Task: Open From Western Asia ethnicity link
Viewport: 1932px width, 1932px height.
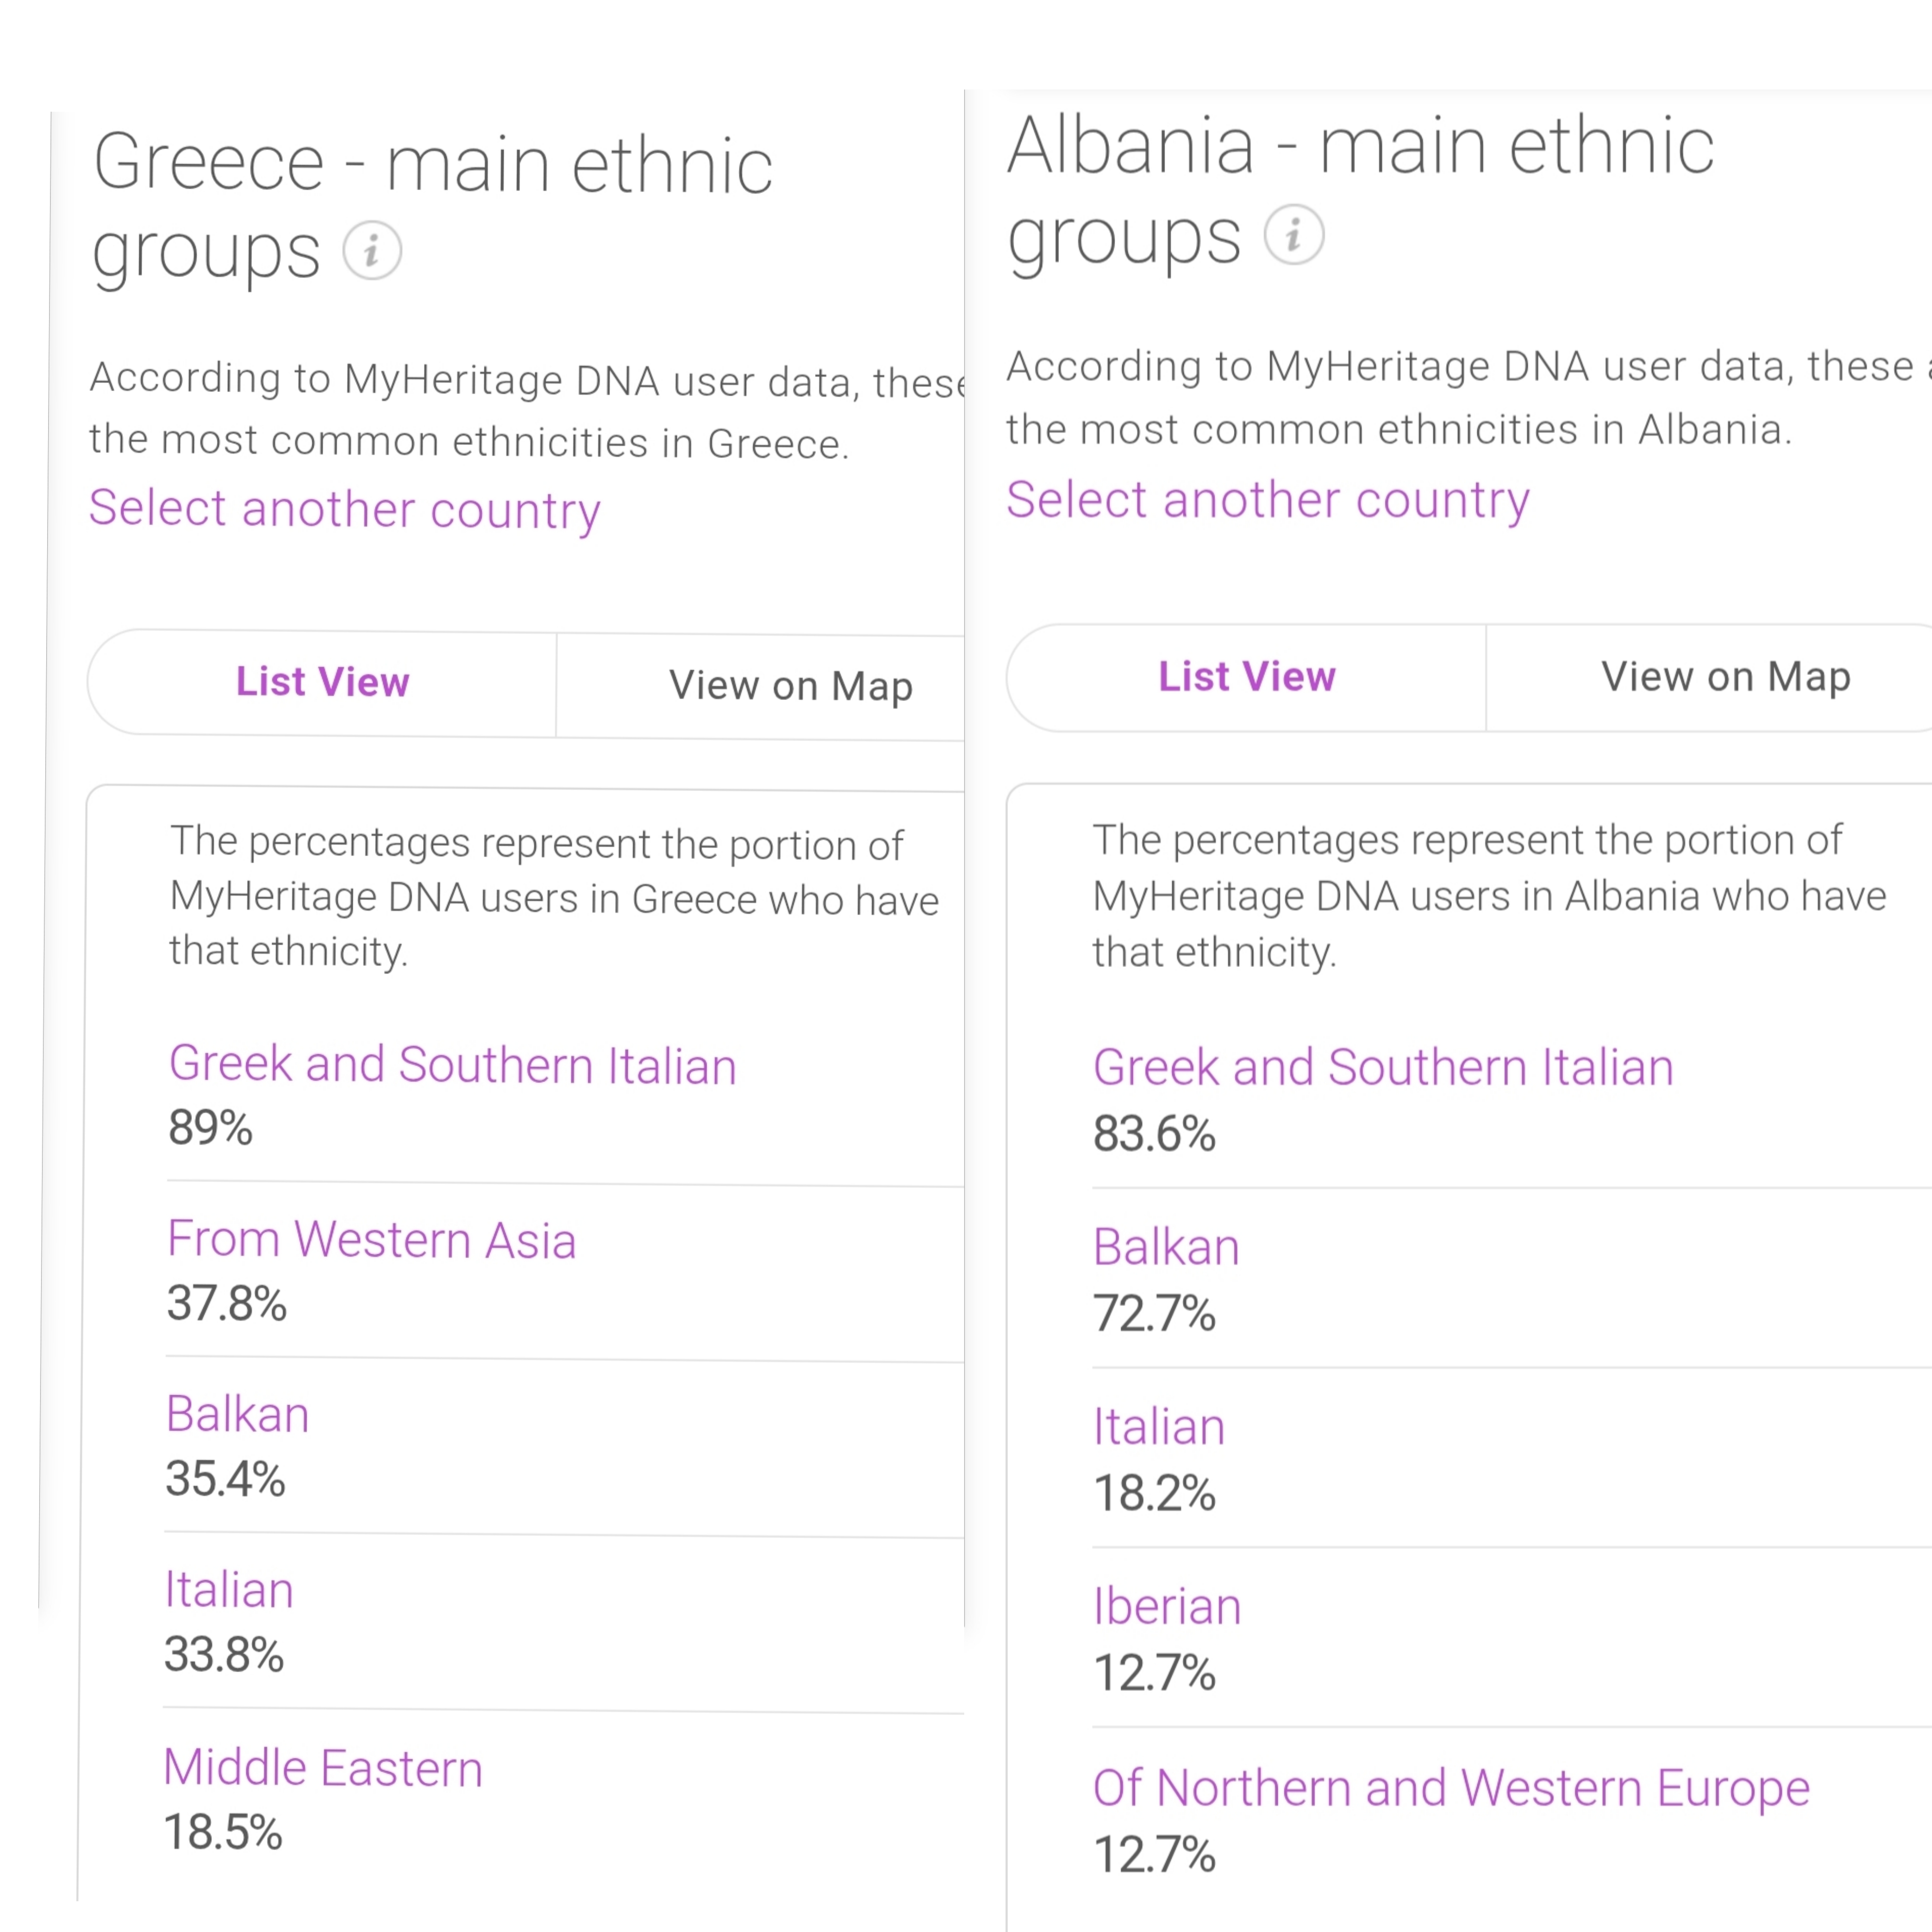Action: [372, 1240]
